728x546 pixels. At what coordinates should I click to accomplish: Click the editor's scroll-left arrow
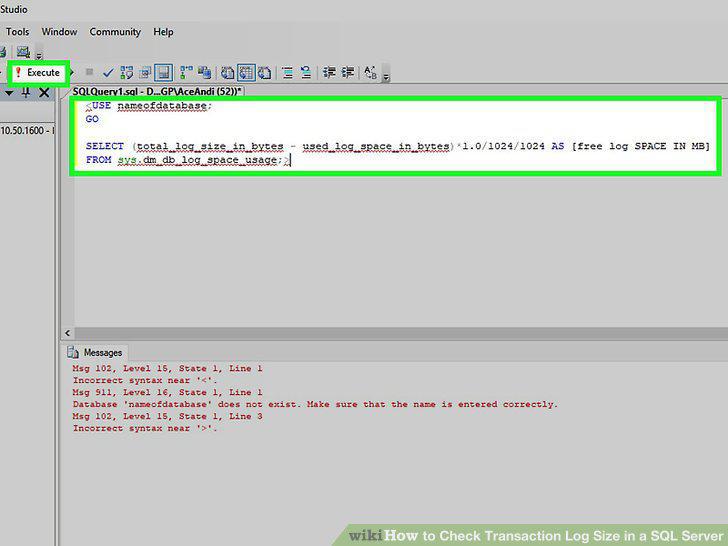point(68,333)
